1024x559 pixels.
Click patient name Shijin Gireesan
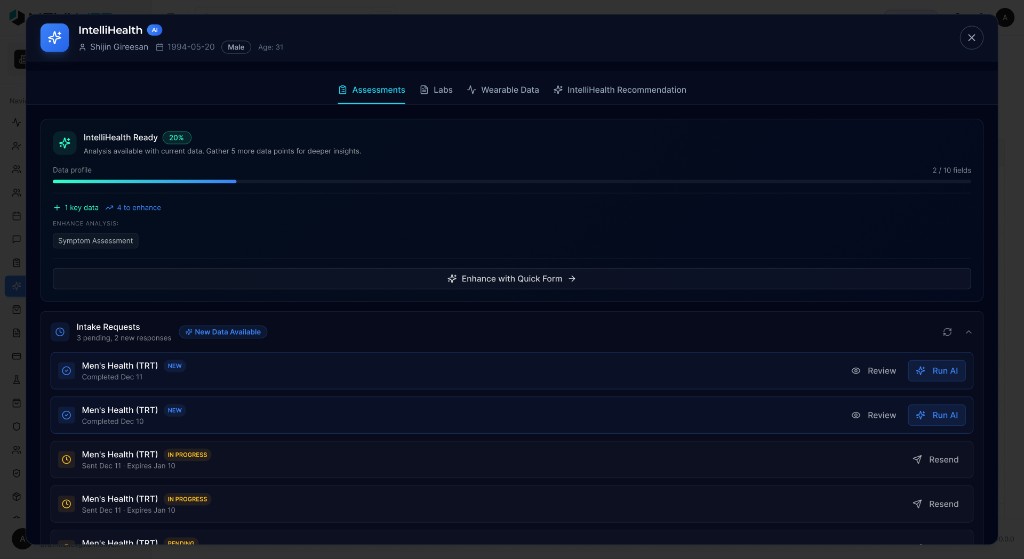click(119, 47)
